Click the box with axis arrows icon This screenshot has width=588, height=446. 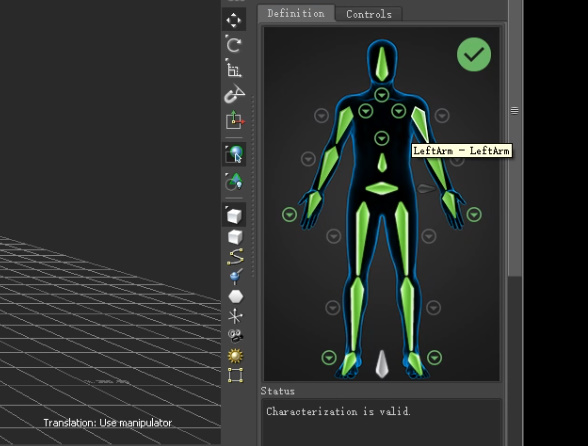coord(234,120)
